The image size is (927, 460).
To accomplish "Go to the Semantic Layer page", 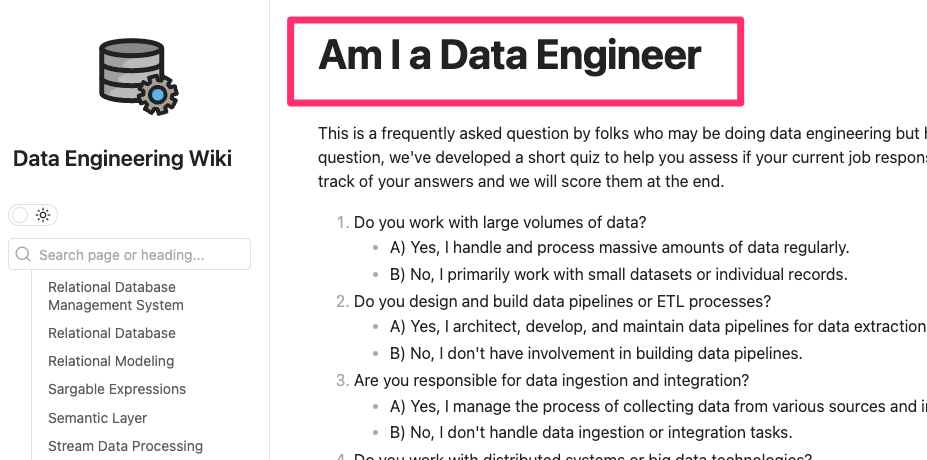I will [98, 418].
